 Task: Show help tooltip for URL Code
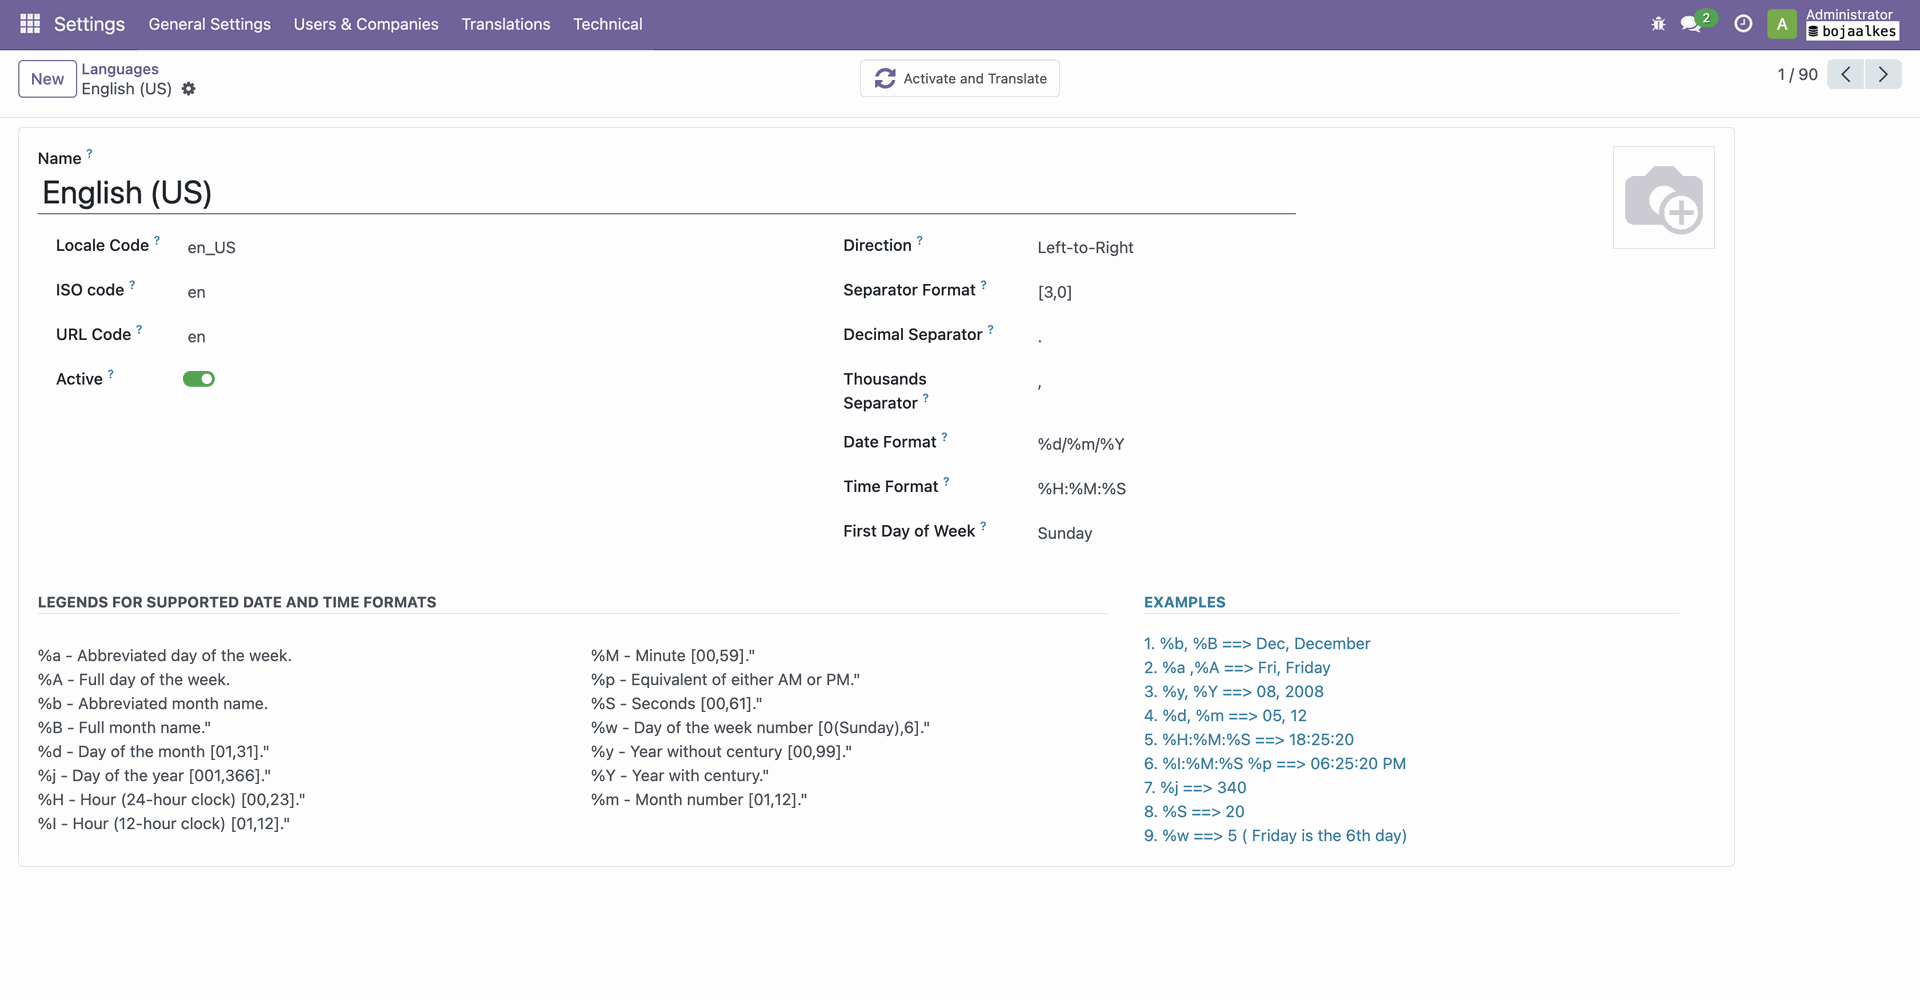139,329
